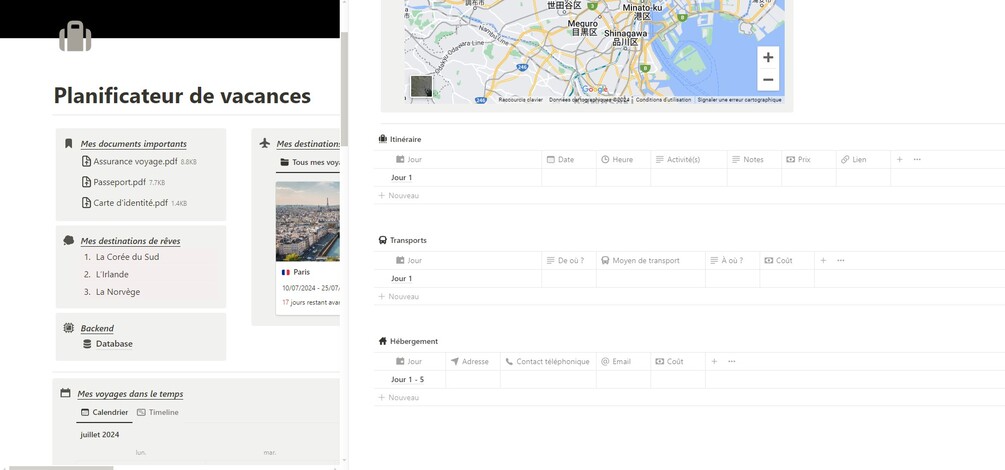Add a property column in Transports table
Viewport: 1005px width, 470px height.
(x=823, y=260)
